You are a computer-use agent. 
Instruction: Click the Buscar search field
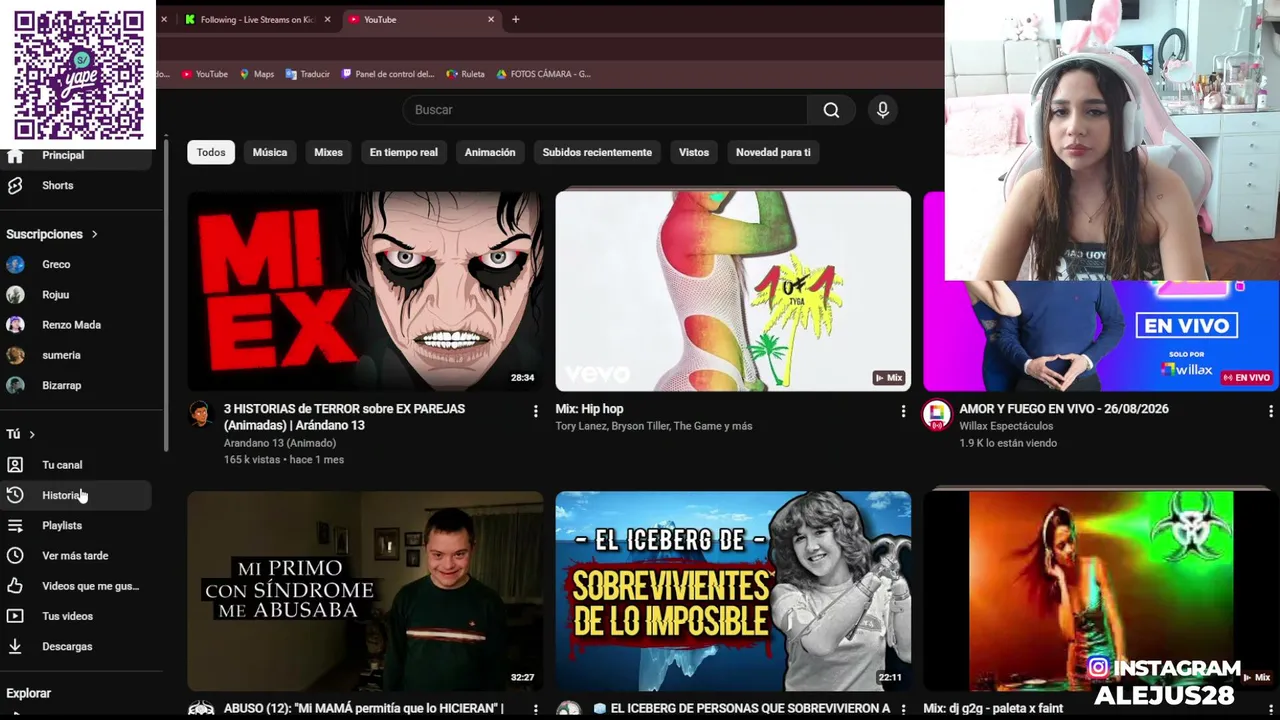click(x=605, y=110)
